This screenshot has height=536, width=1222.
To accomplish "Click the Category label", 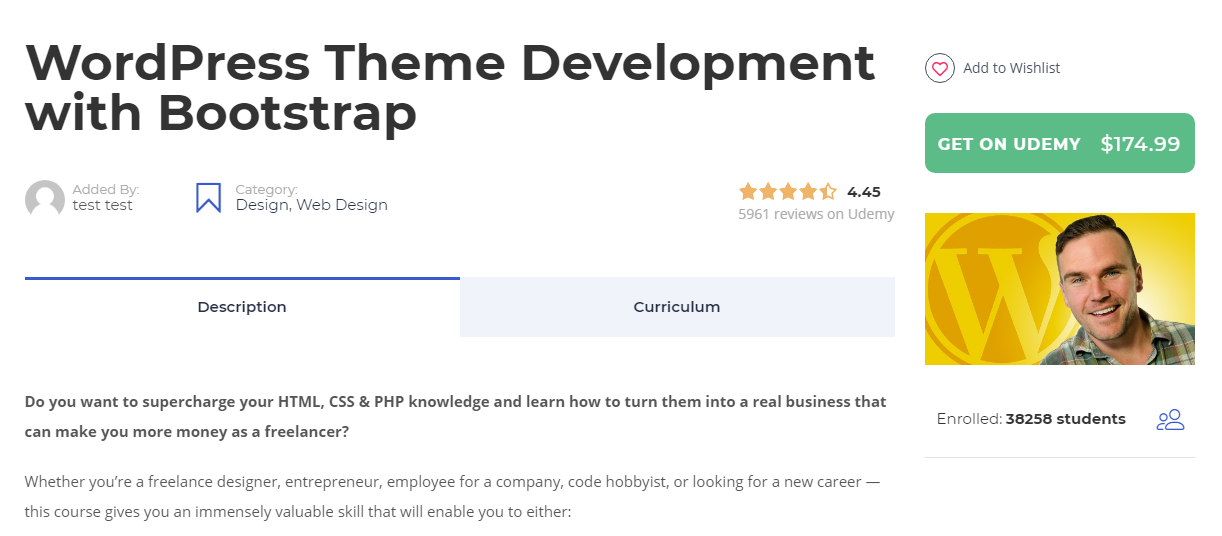I will tap(266, 189).
